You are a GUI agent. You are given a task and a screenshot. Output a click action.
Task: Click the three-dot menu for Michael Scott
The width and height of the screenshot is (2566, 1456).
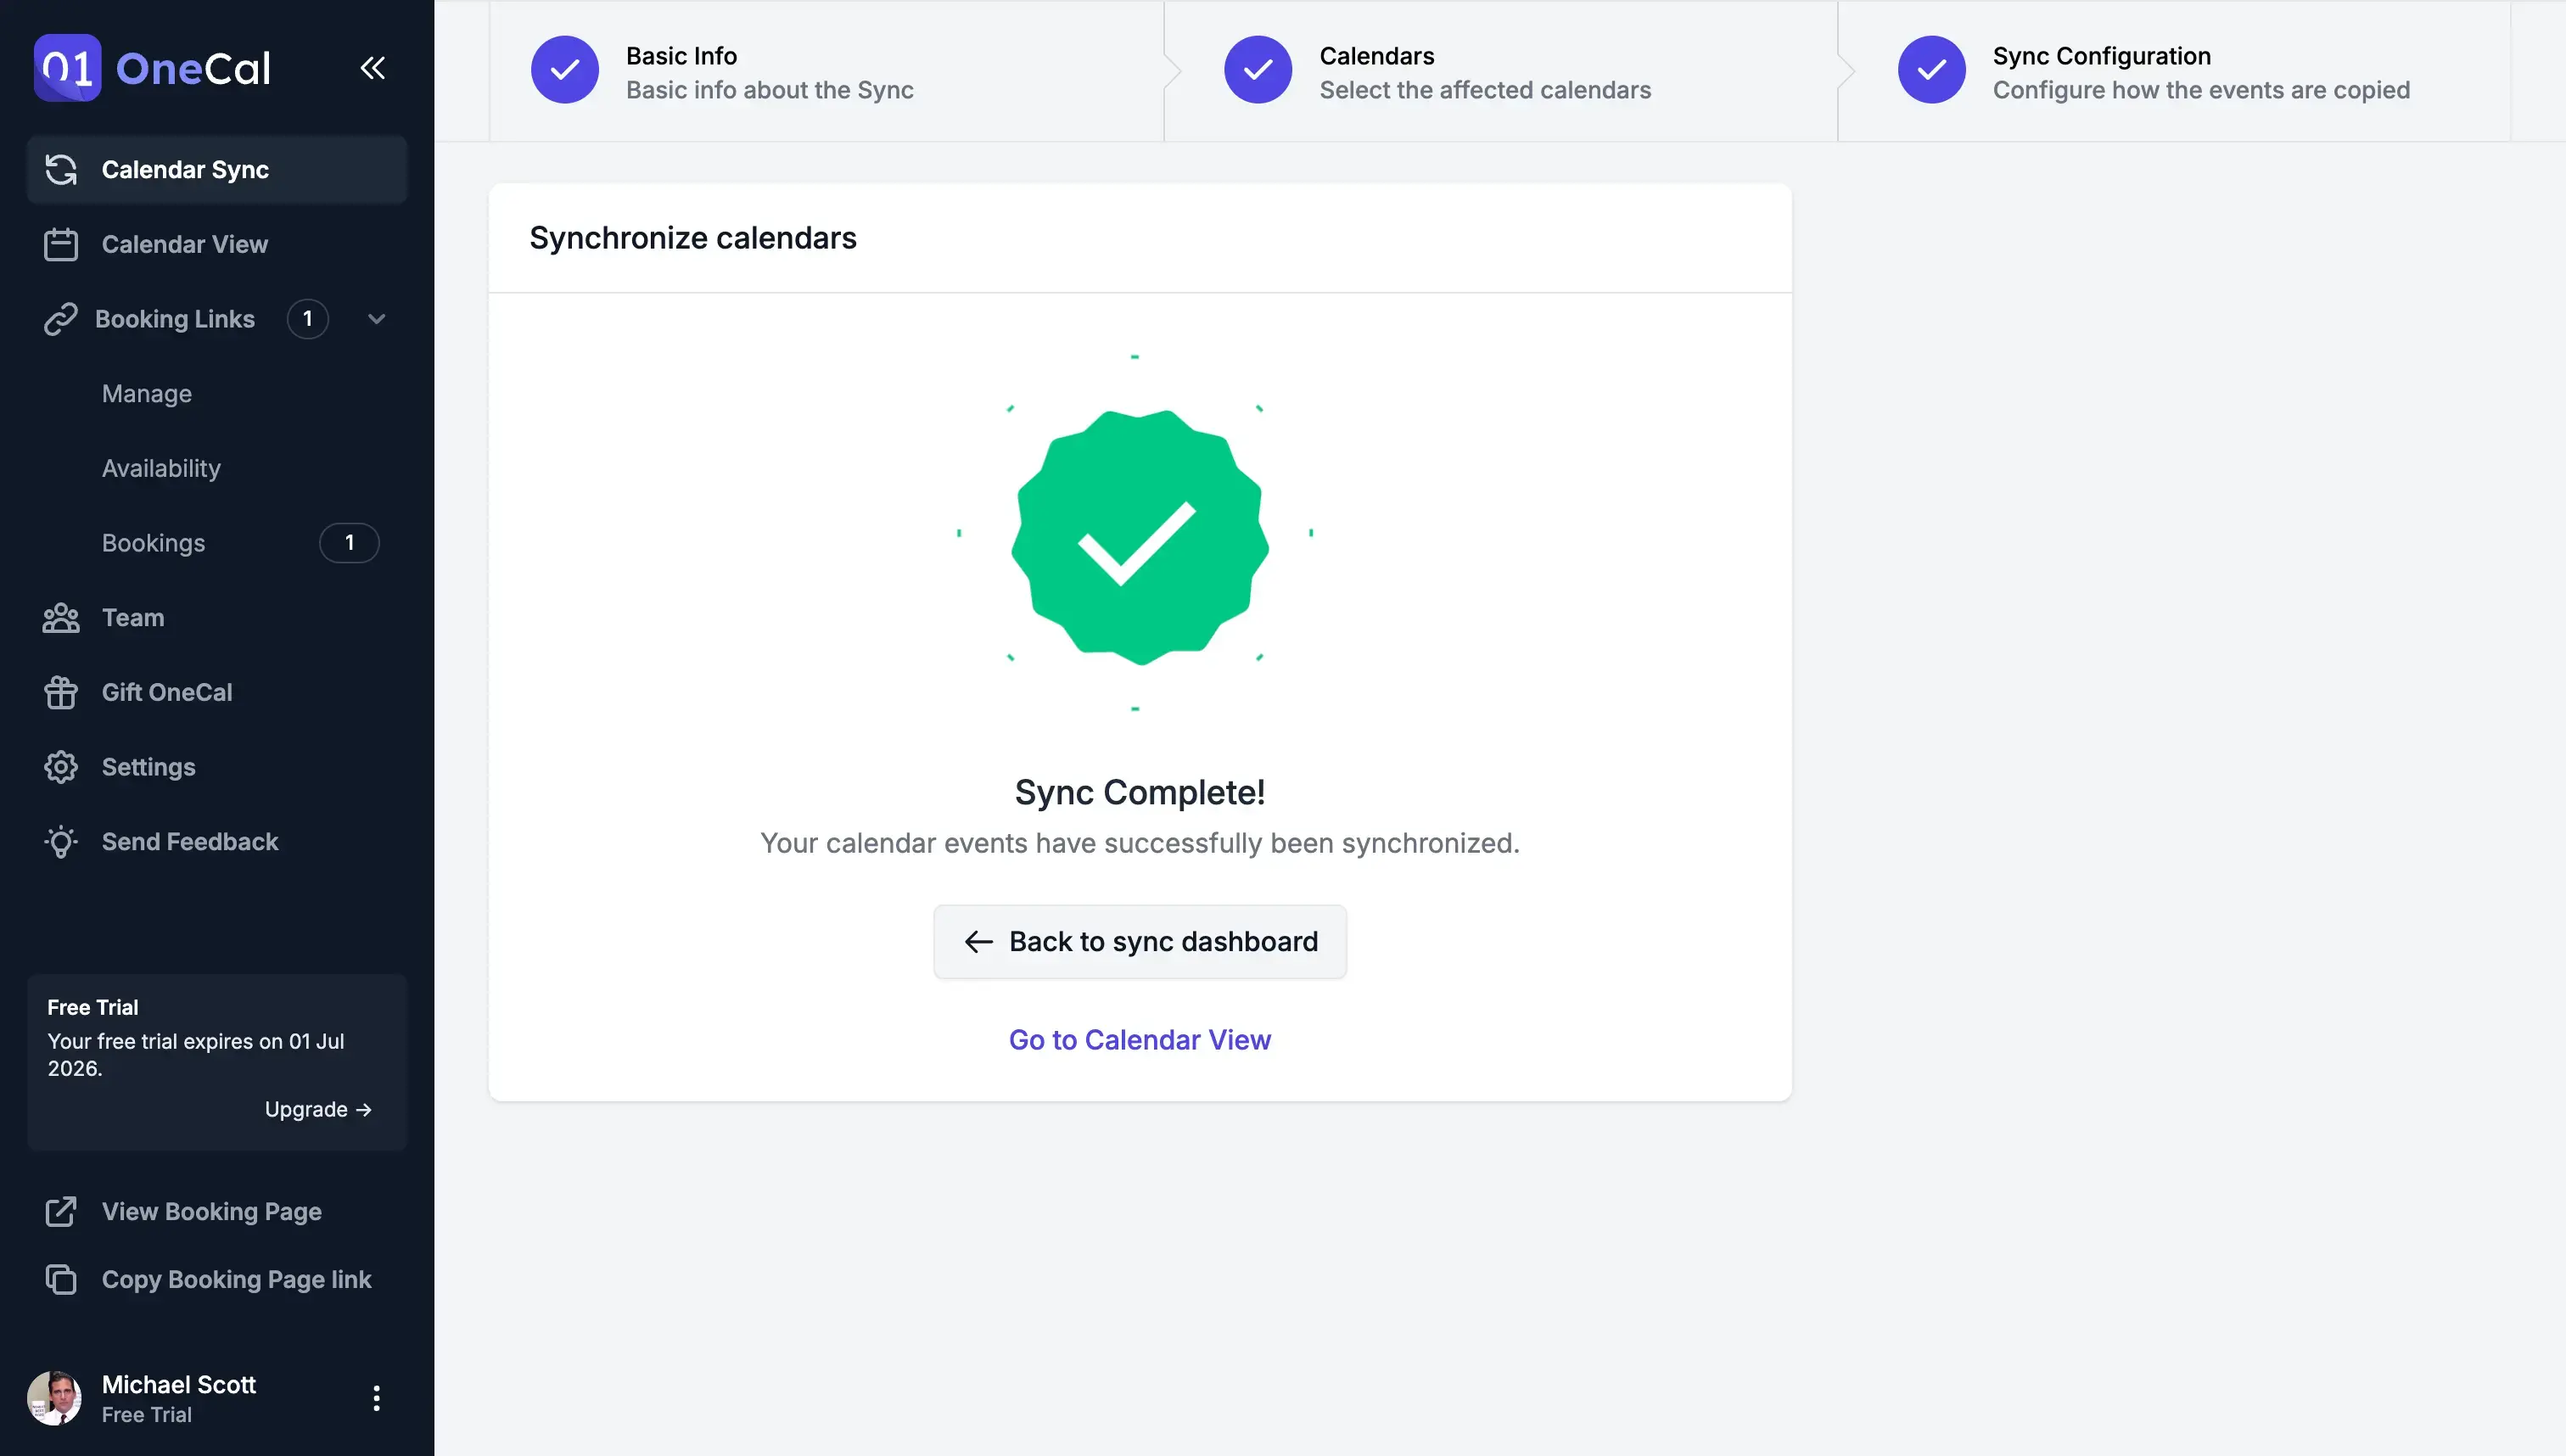tap(375, 1397)
